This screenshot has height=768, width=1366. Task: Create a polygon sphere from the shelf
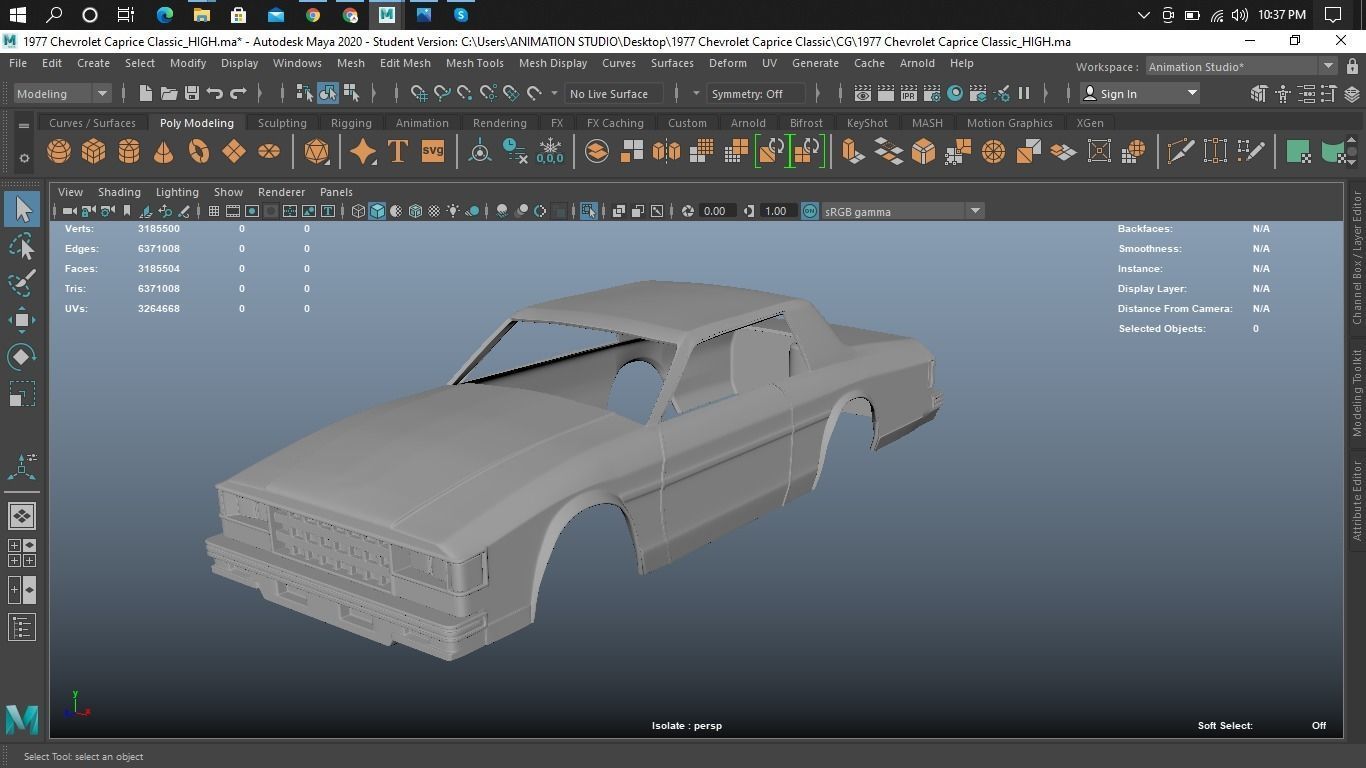coord(59,152)
